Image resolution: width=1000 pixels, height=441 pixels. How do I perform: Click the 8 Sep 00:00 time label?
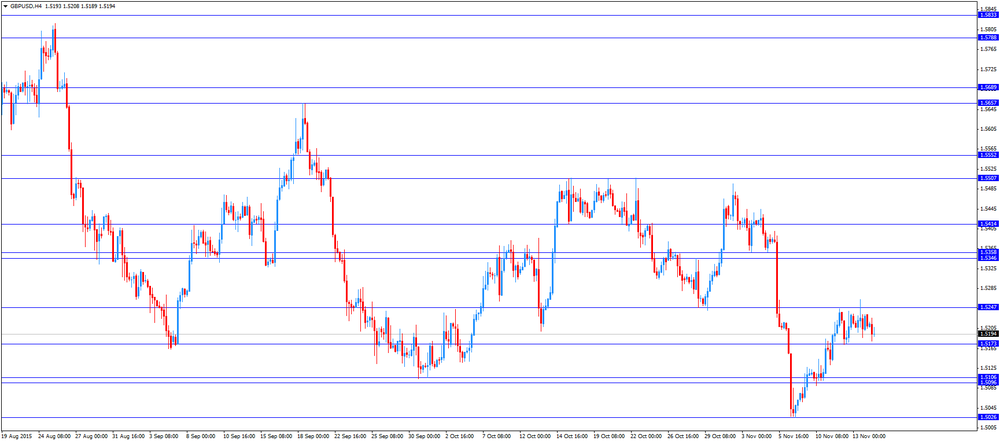(x=201, y=437)
